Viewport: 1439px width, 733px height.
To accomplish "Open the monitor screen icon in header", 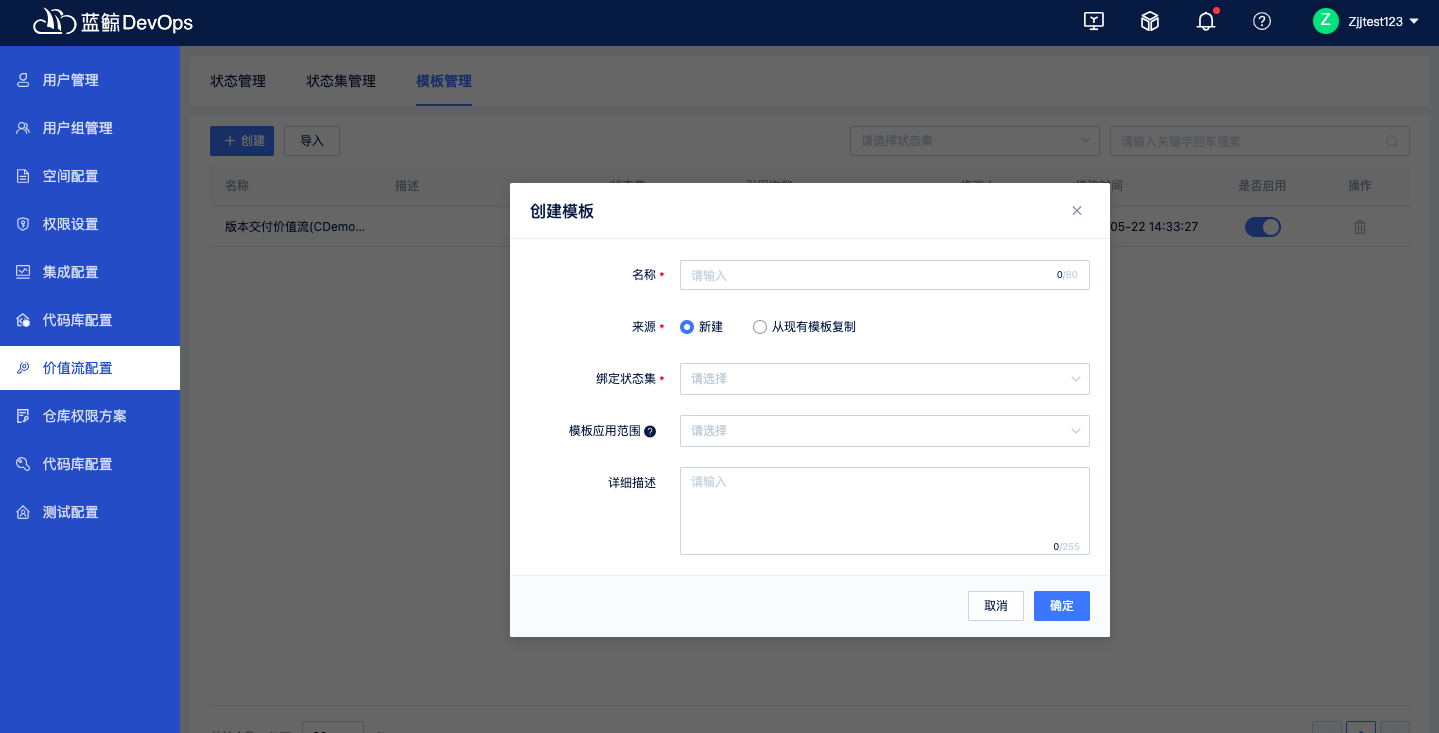I will 1094,21.
